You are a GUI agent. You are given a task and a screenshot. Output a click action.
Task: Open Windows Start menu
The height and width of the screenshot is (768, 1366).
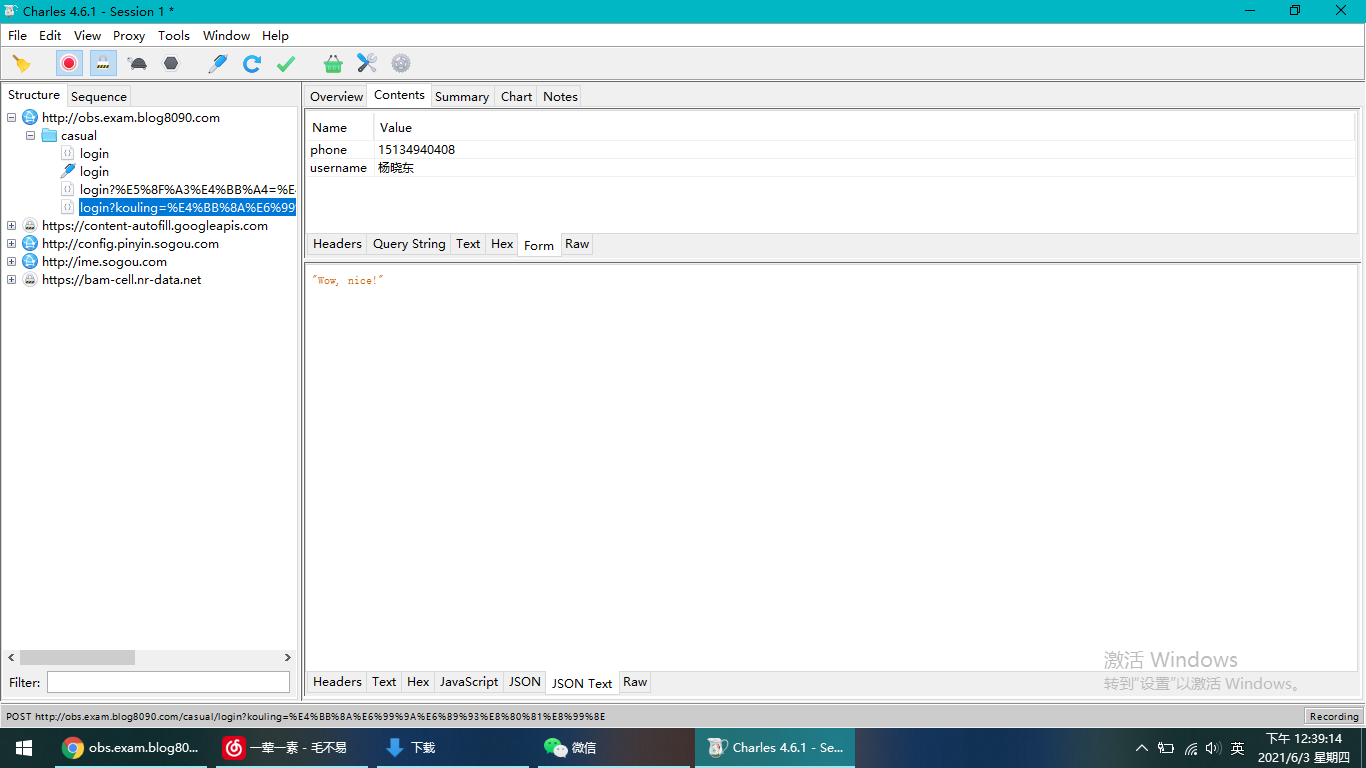point(24,748)
